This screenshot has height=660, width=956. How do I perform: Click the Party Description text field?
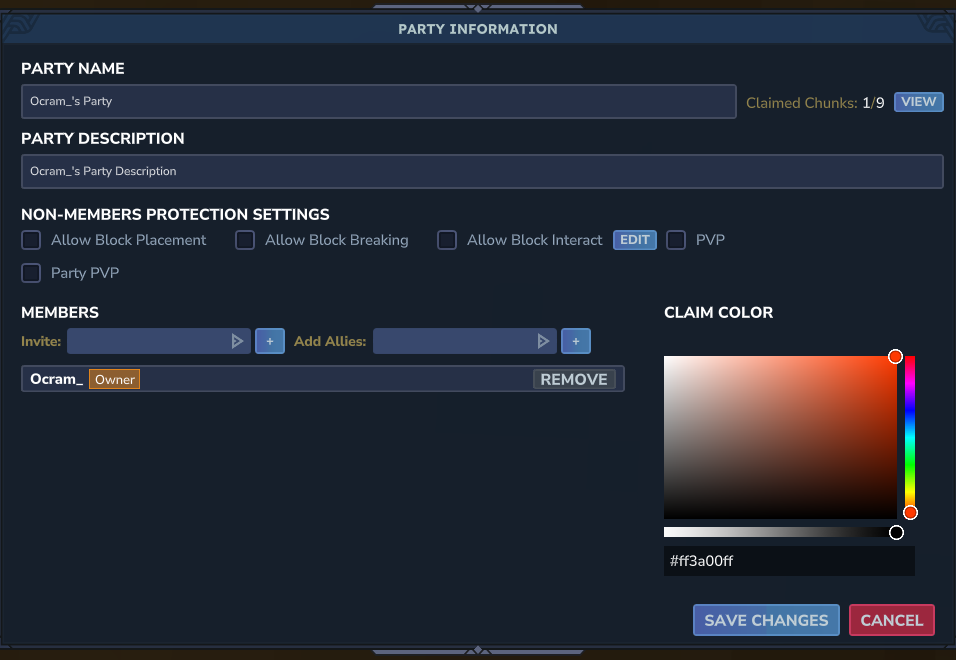coord(481,171)
